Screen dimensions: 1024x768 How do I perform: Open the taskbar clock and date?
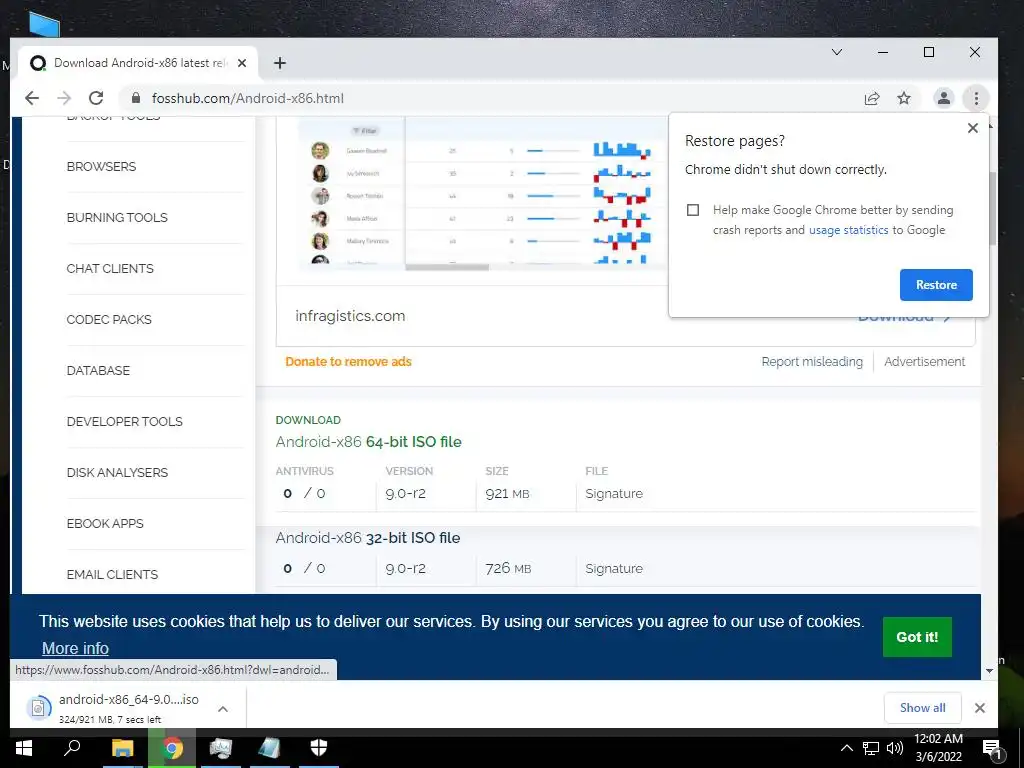(x=938, y=748)
